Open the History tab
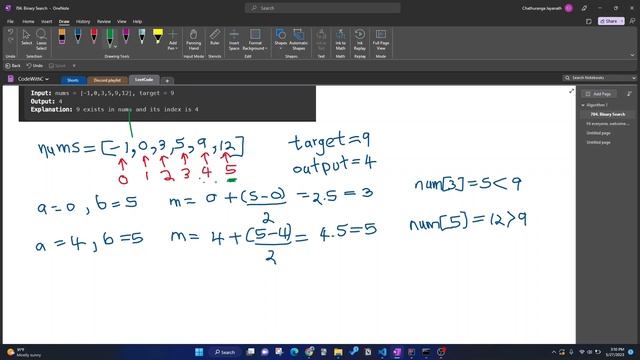 click(83, 21)
